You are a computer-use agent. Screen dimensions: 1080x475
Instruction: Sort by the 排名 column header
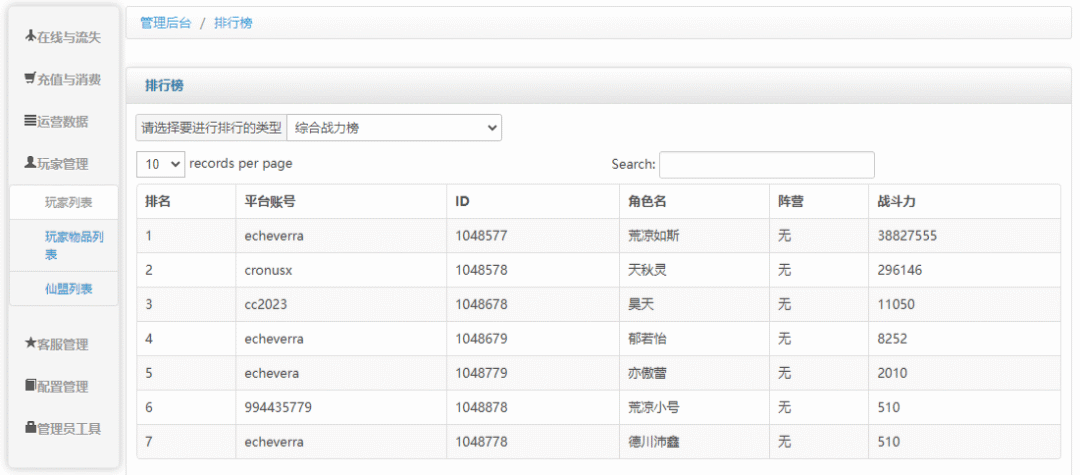pos(186,202)
